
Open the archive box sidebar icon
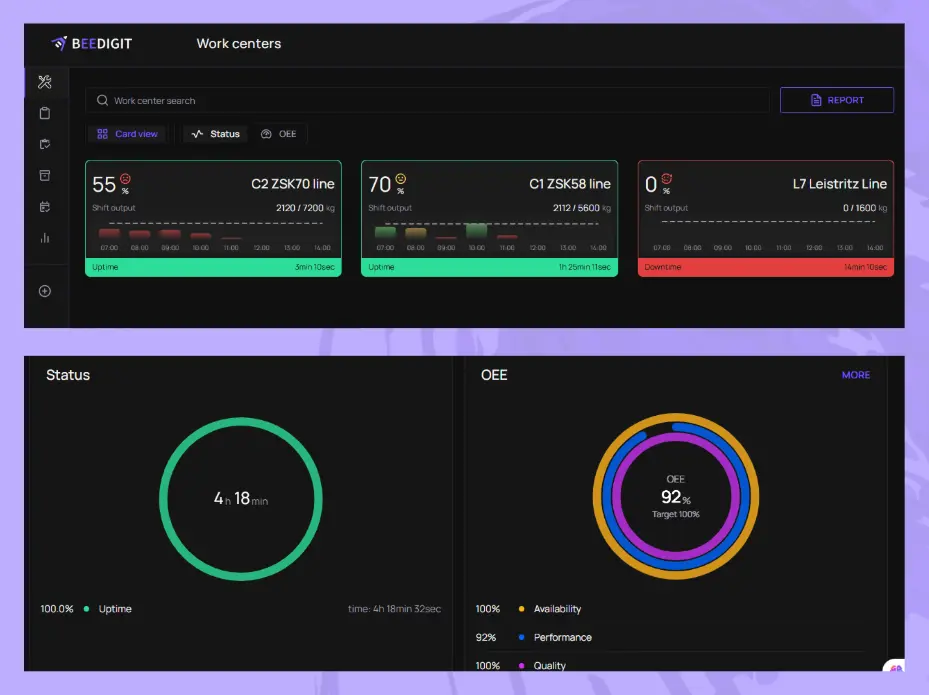pyautogui.click(x=45, y=175)
